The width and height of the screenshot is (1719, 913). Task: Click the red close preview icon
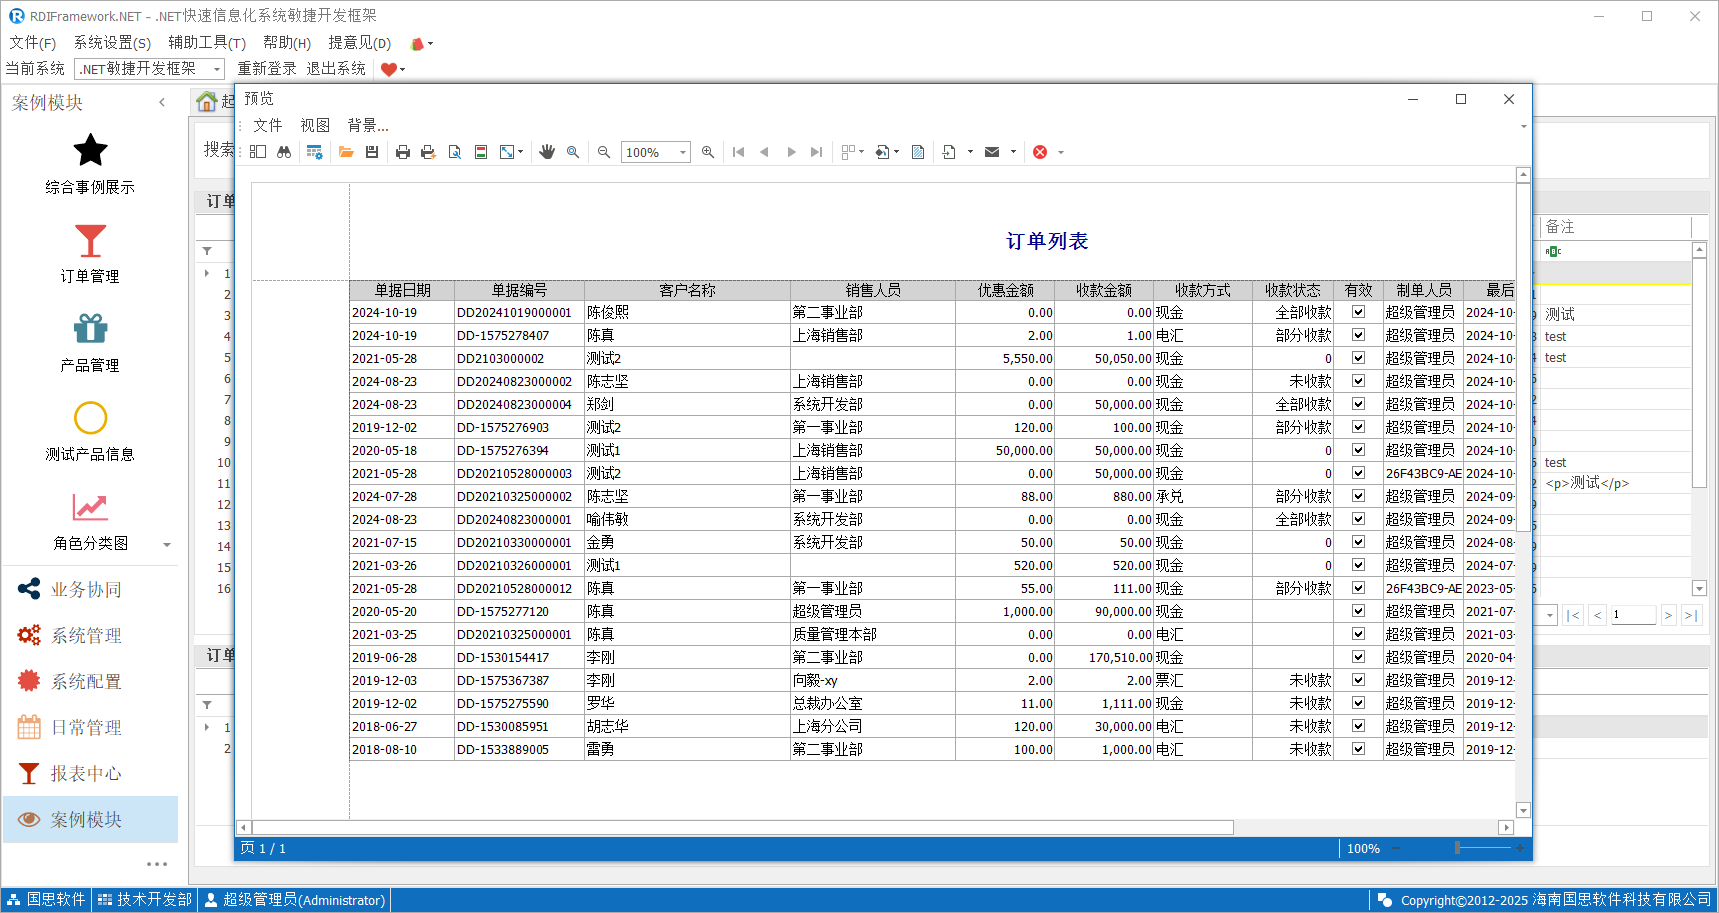point(1040,152)
